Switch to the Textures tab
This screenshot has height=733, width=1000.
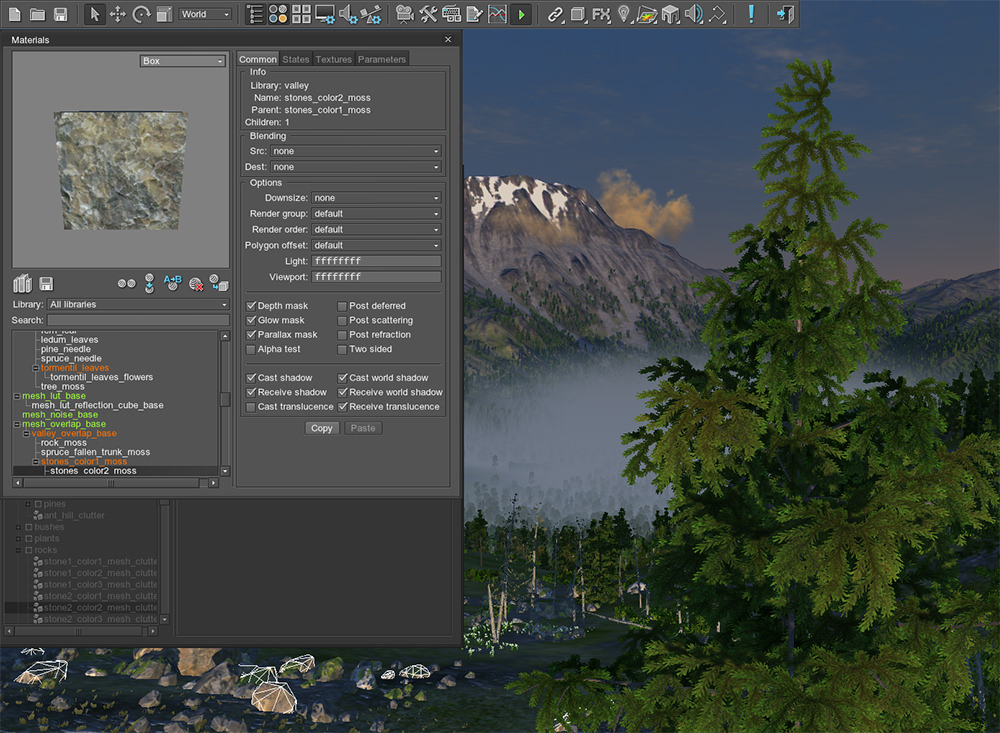point(333,59)
